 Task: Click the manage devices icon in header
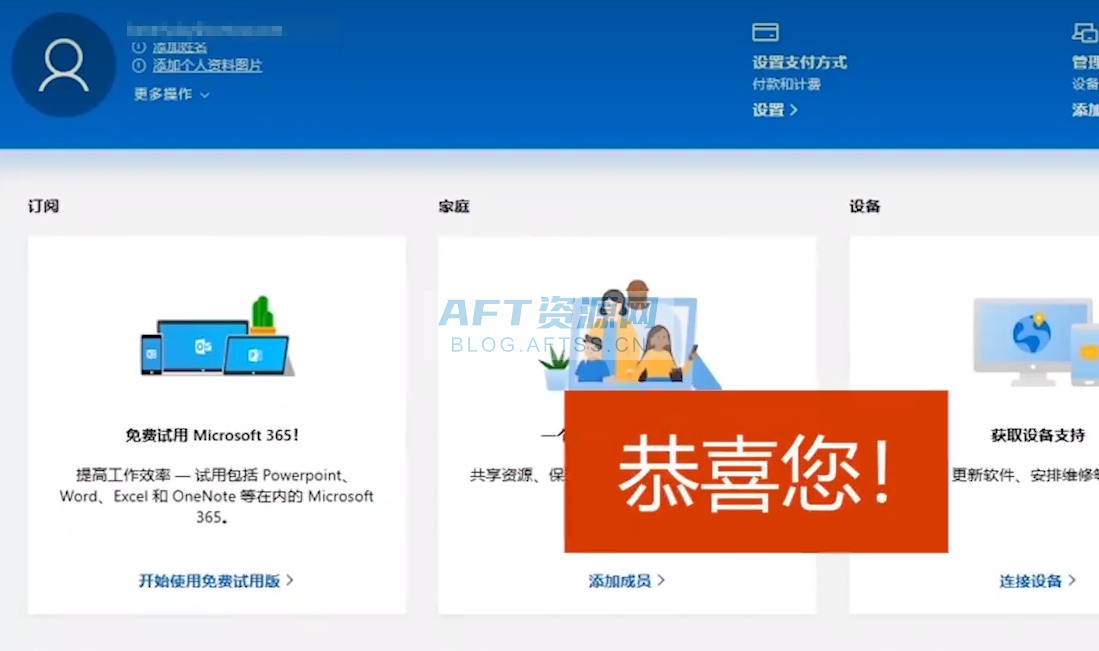(1084, 33)
